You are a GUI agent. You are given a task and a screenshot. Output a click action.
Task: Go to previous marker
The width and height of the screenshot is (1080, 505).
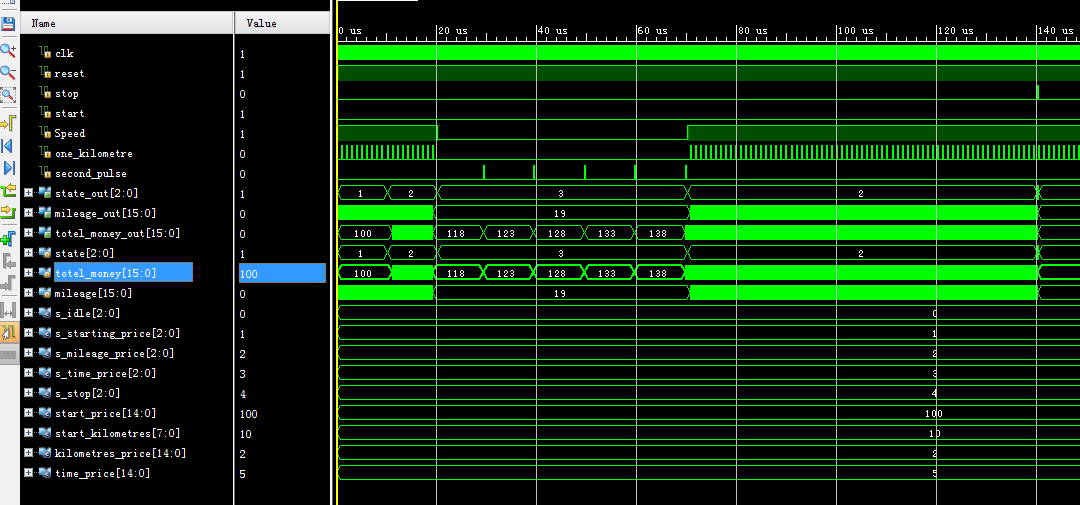[x=8, y=261]
